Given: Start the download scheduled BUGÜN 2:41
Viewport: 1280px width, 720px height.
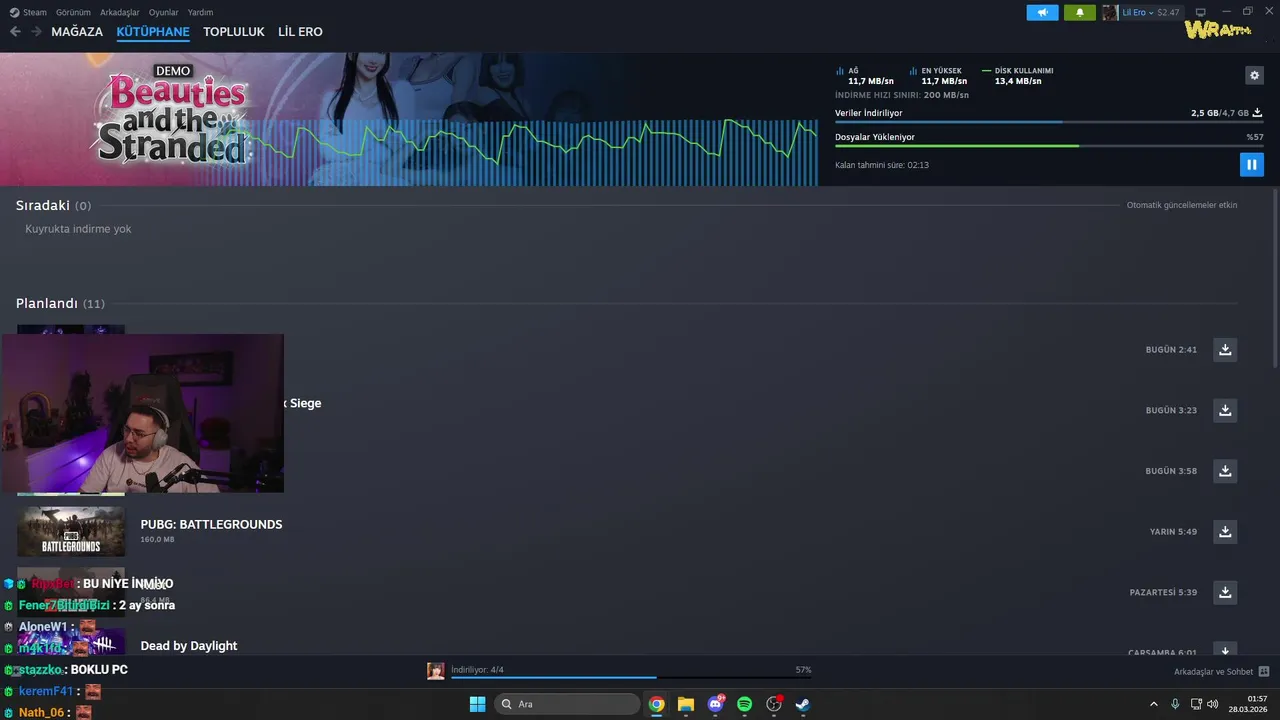Looking at the screenshot, I should pos(1225,349).
